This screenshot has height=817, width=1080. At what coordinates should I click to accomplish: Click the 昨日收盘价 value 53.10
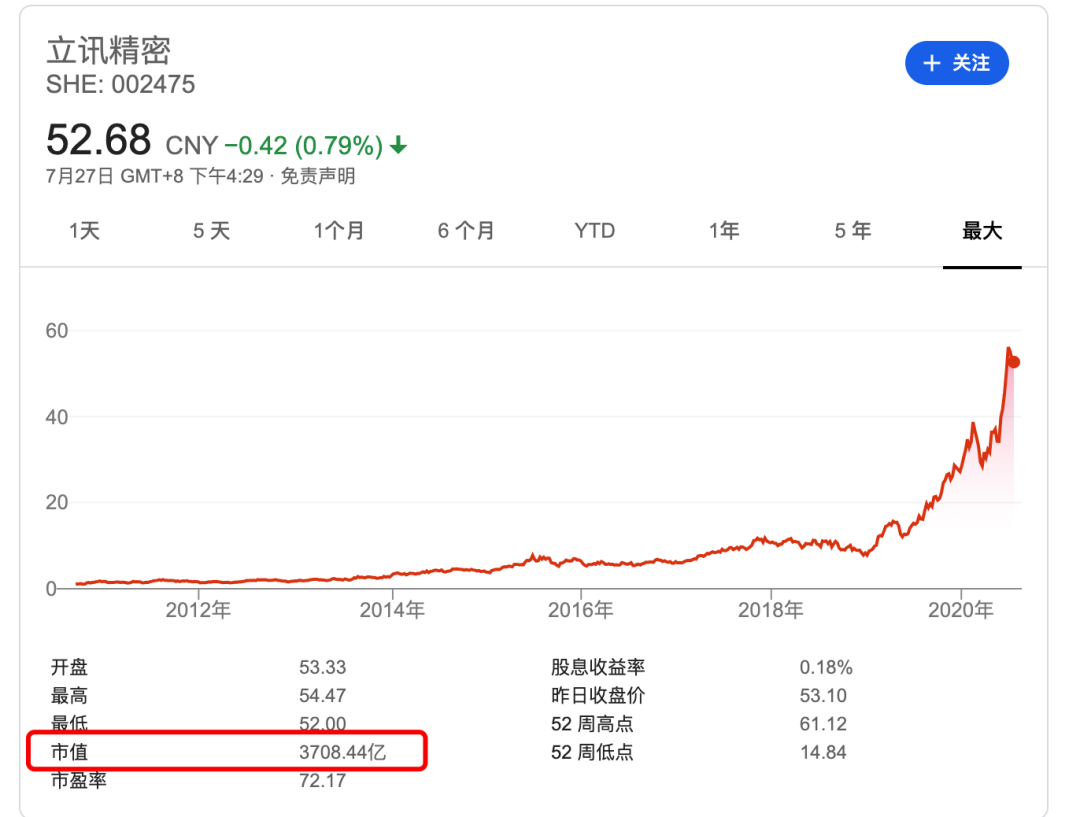tap(823, 696)
